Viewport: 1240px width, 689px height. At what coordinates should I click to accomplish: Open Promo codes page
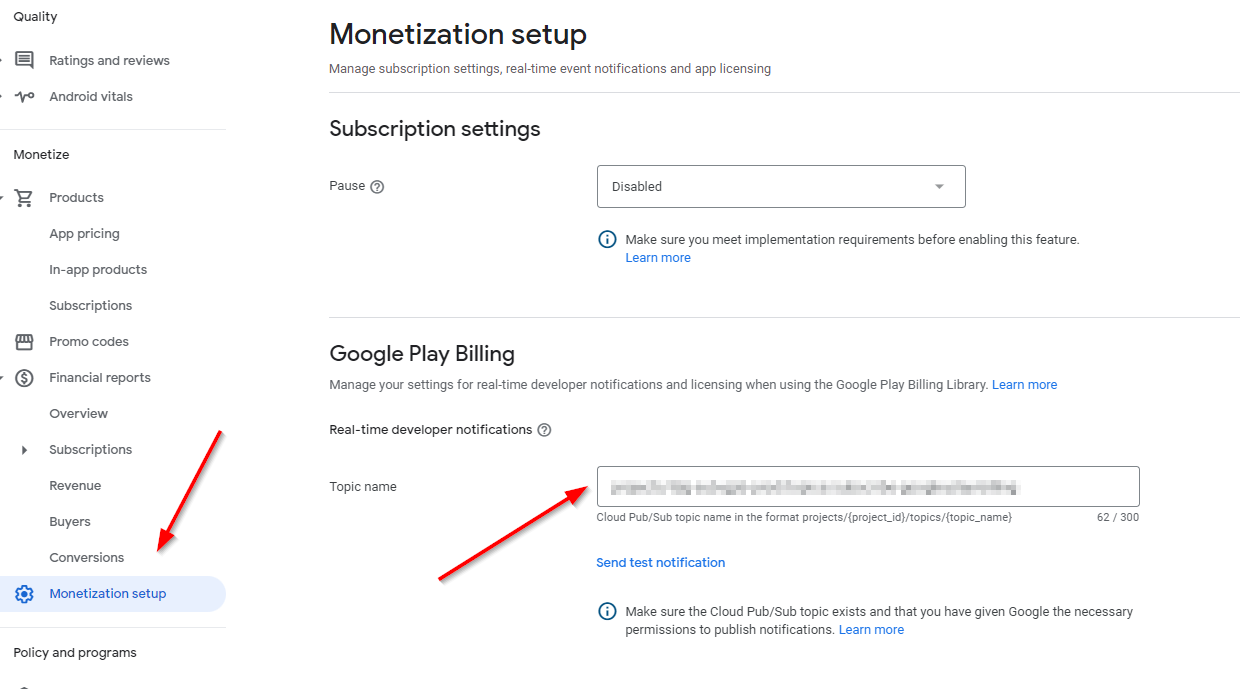[x=89, y=342]
